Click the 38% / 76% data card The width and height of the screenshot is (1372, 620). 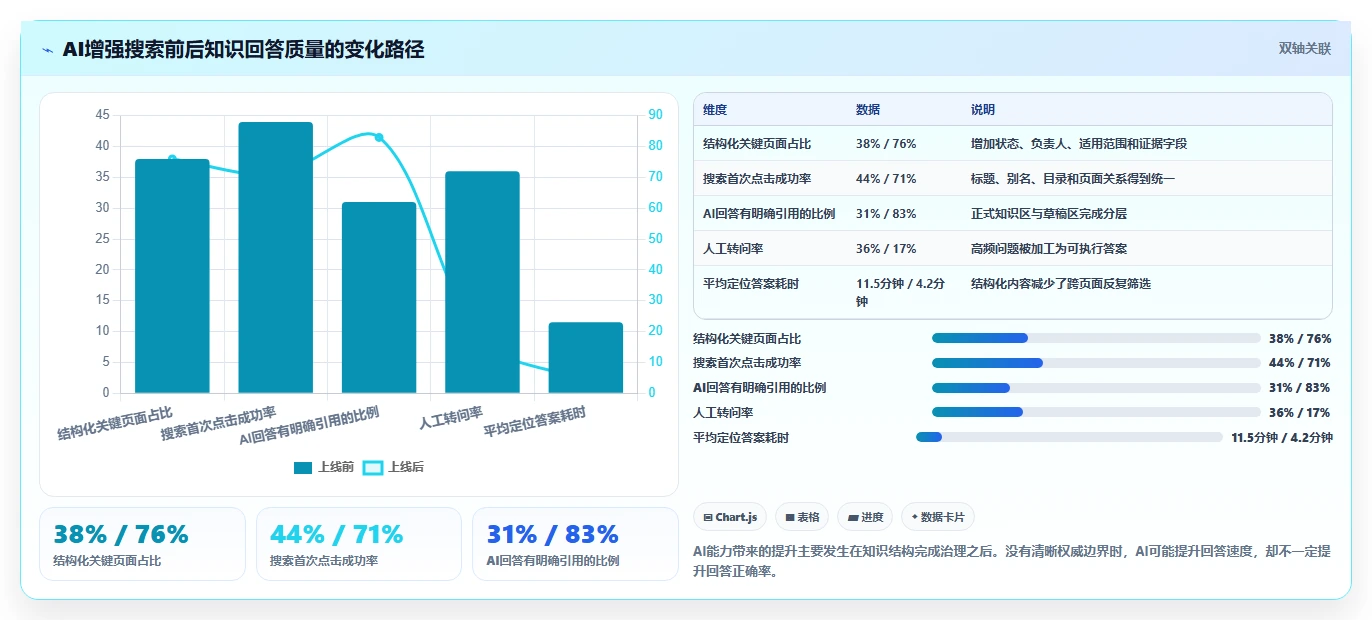click(142, 544)
